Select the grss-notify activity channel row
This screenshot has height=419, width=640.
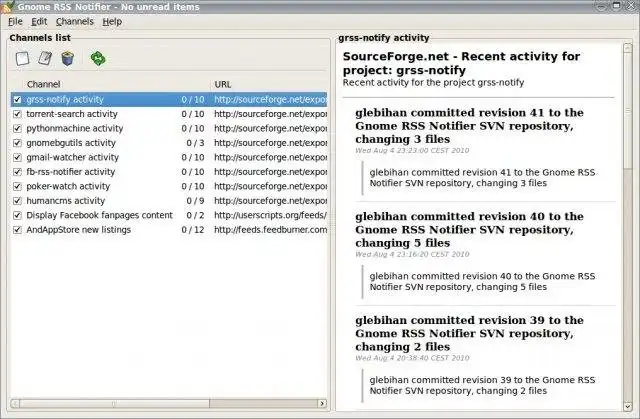[169, 100]
